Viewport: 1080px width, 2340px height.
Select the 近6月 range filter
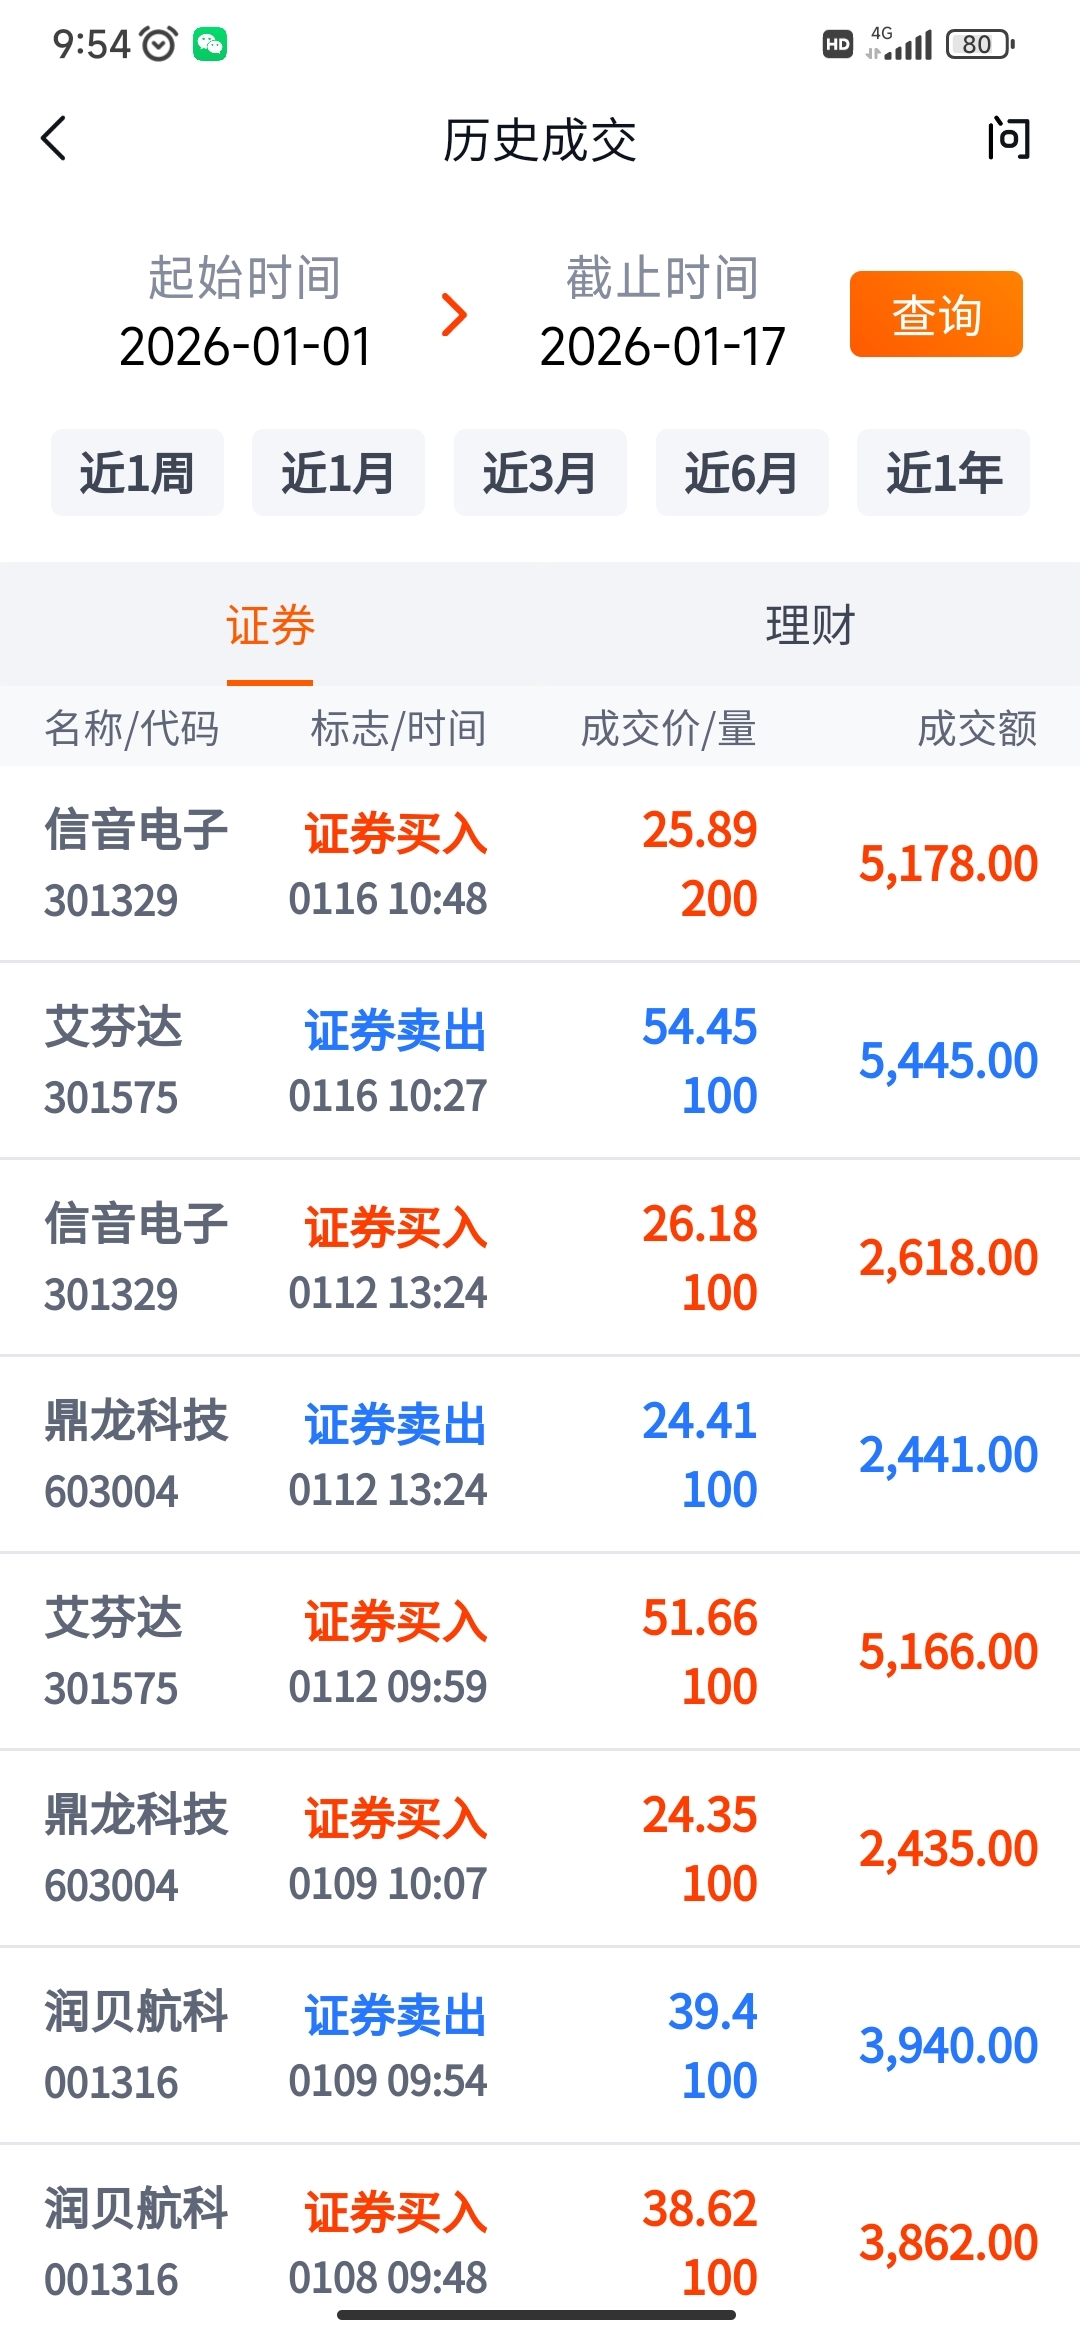tap(742, 473)
